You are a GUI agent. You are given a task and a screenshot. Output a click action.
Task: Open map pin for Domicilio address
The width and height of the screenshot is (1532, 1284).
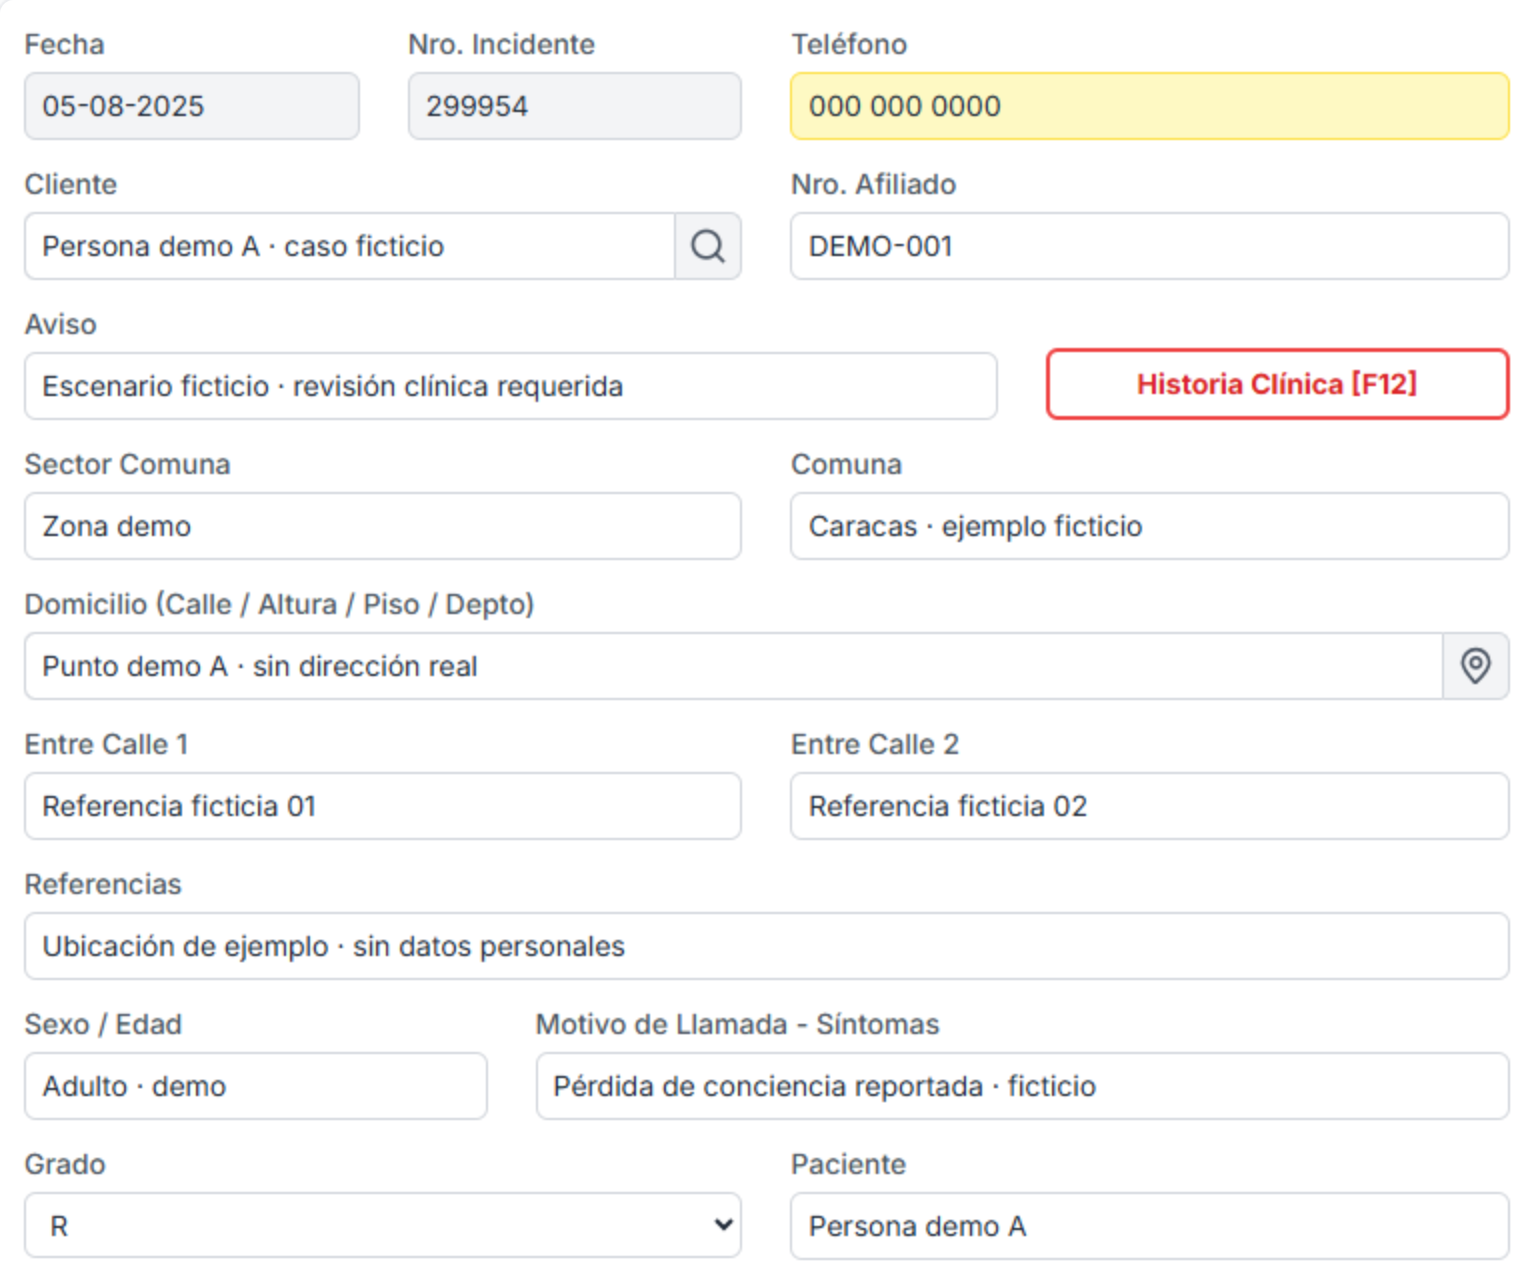click(1476, 666)
